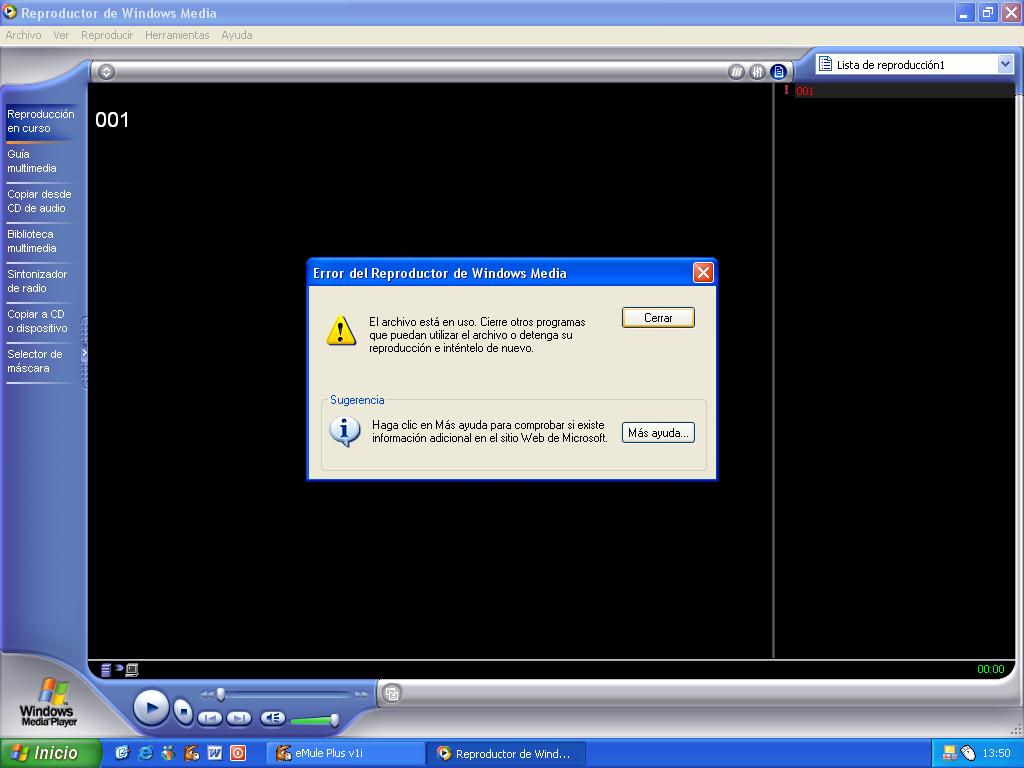Open the Herramientas menu
The width and height of the screenshot is (1024, 768).
(177, 35)
